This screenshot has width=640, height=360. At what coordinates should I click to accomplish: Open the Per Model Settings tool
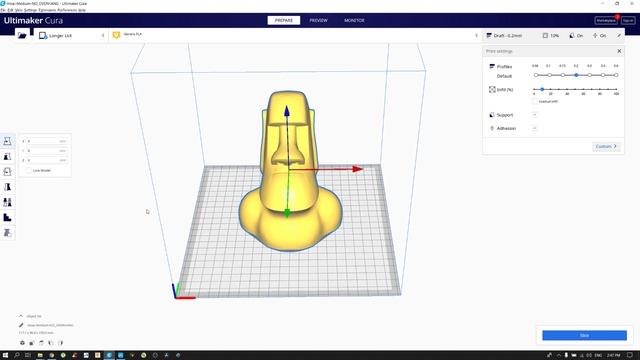point(7,202)
